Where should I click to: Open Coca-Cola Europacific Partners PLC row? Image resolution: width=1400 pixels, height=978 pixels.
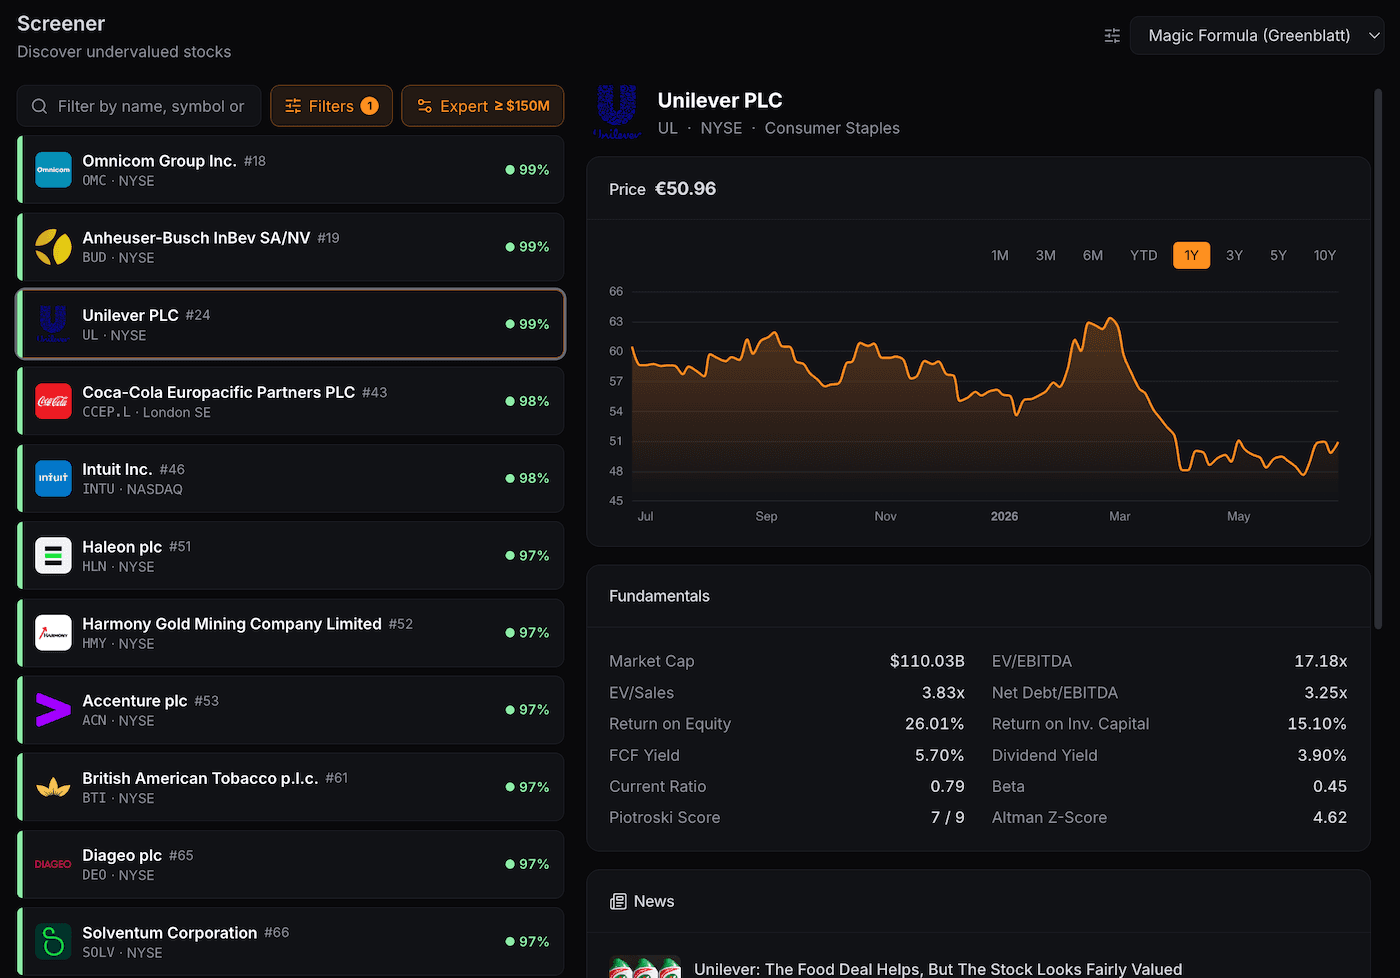coord(291,401)
